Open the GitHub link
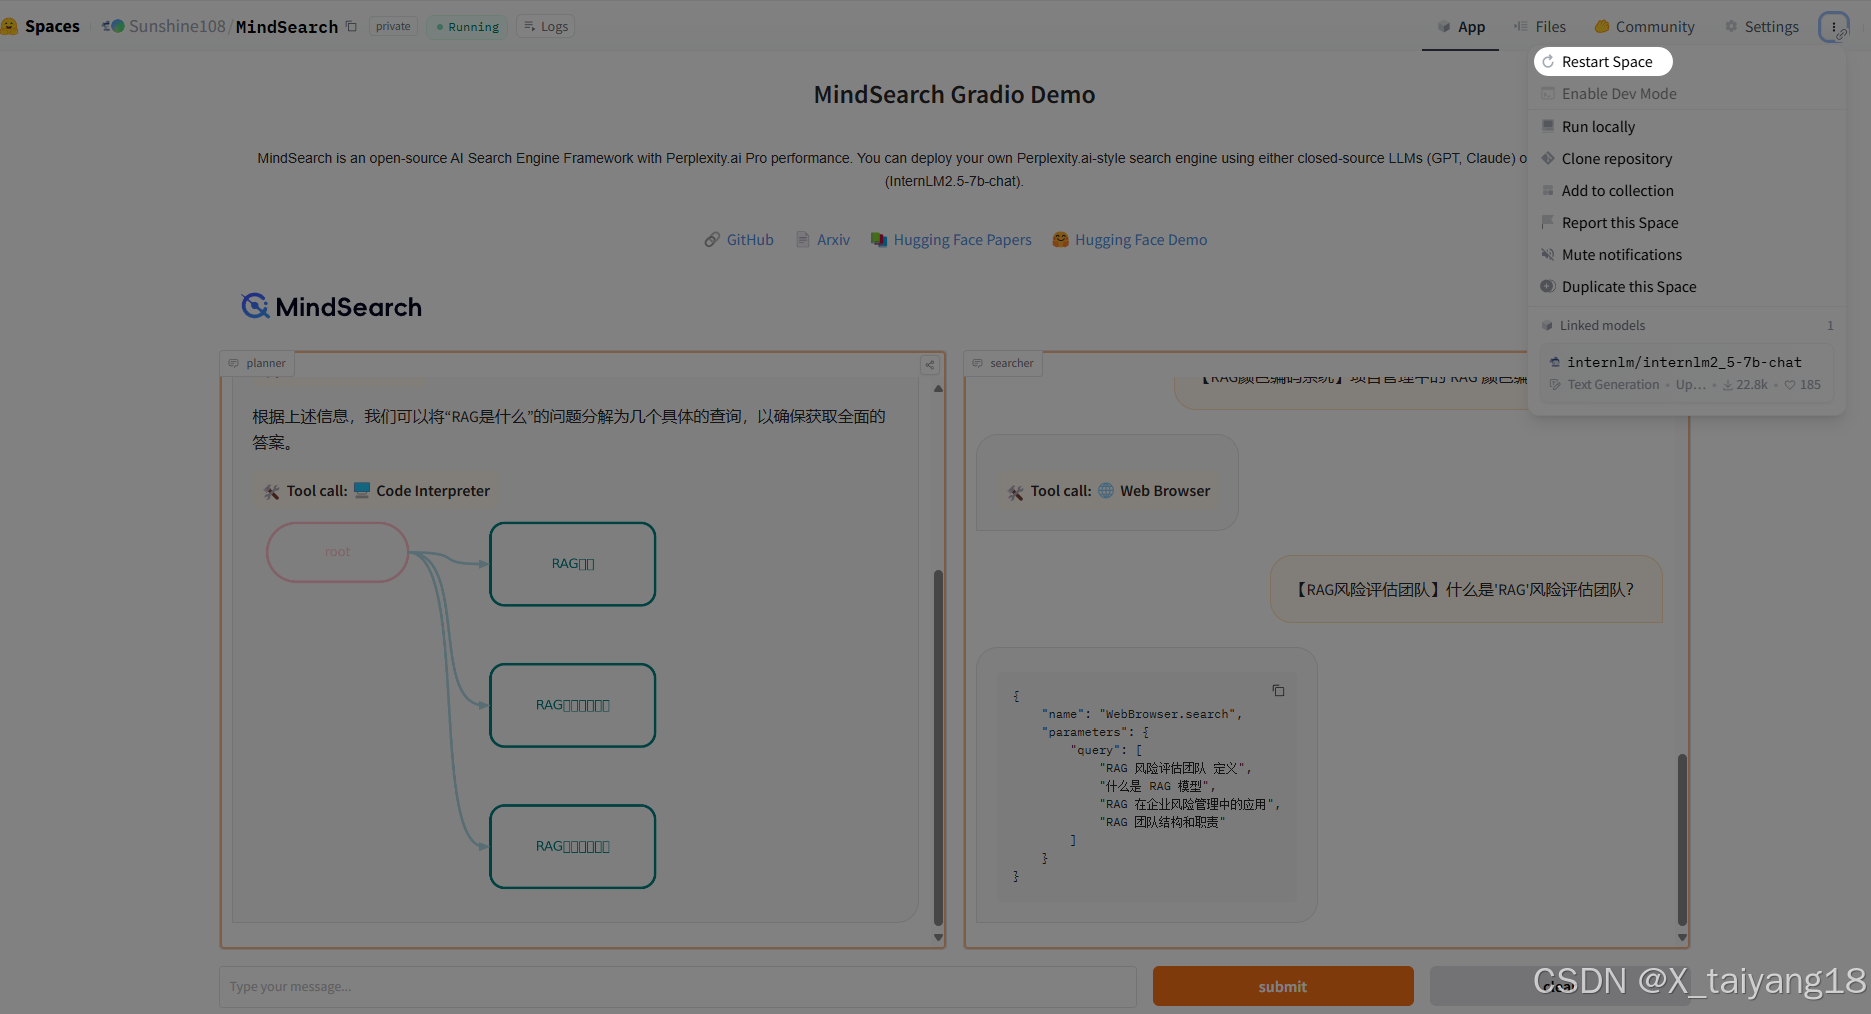 coord(739,240)
